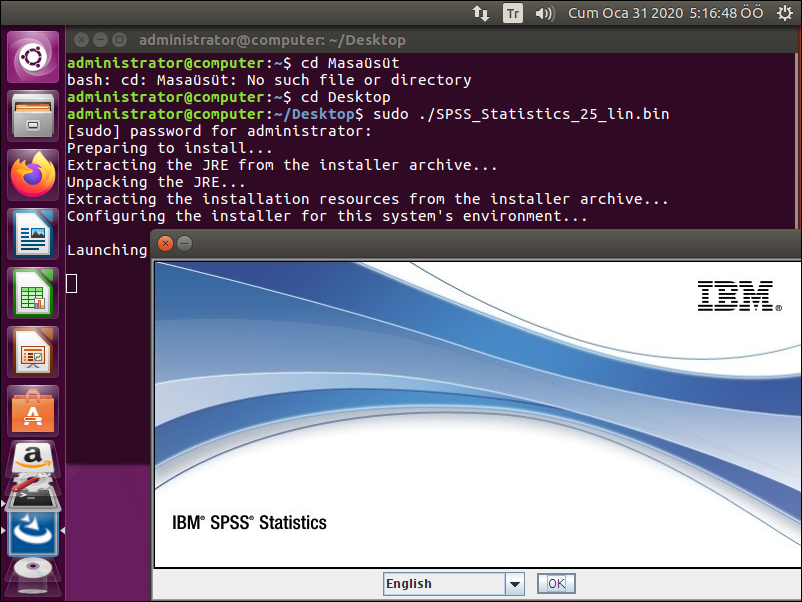The height and width of the screenshot is (602, 802).
Task: Maximize the terminal window
Action: 119,39
